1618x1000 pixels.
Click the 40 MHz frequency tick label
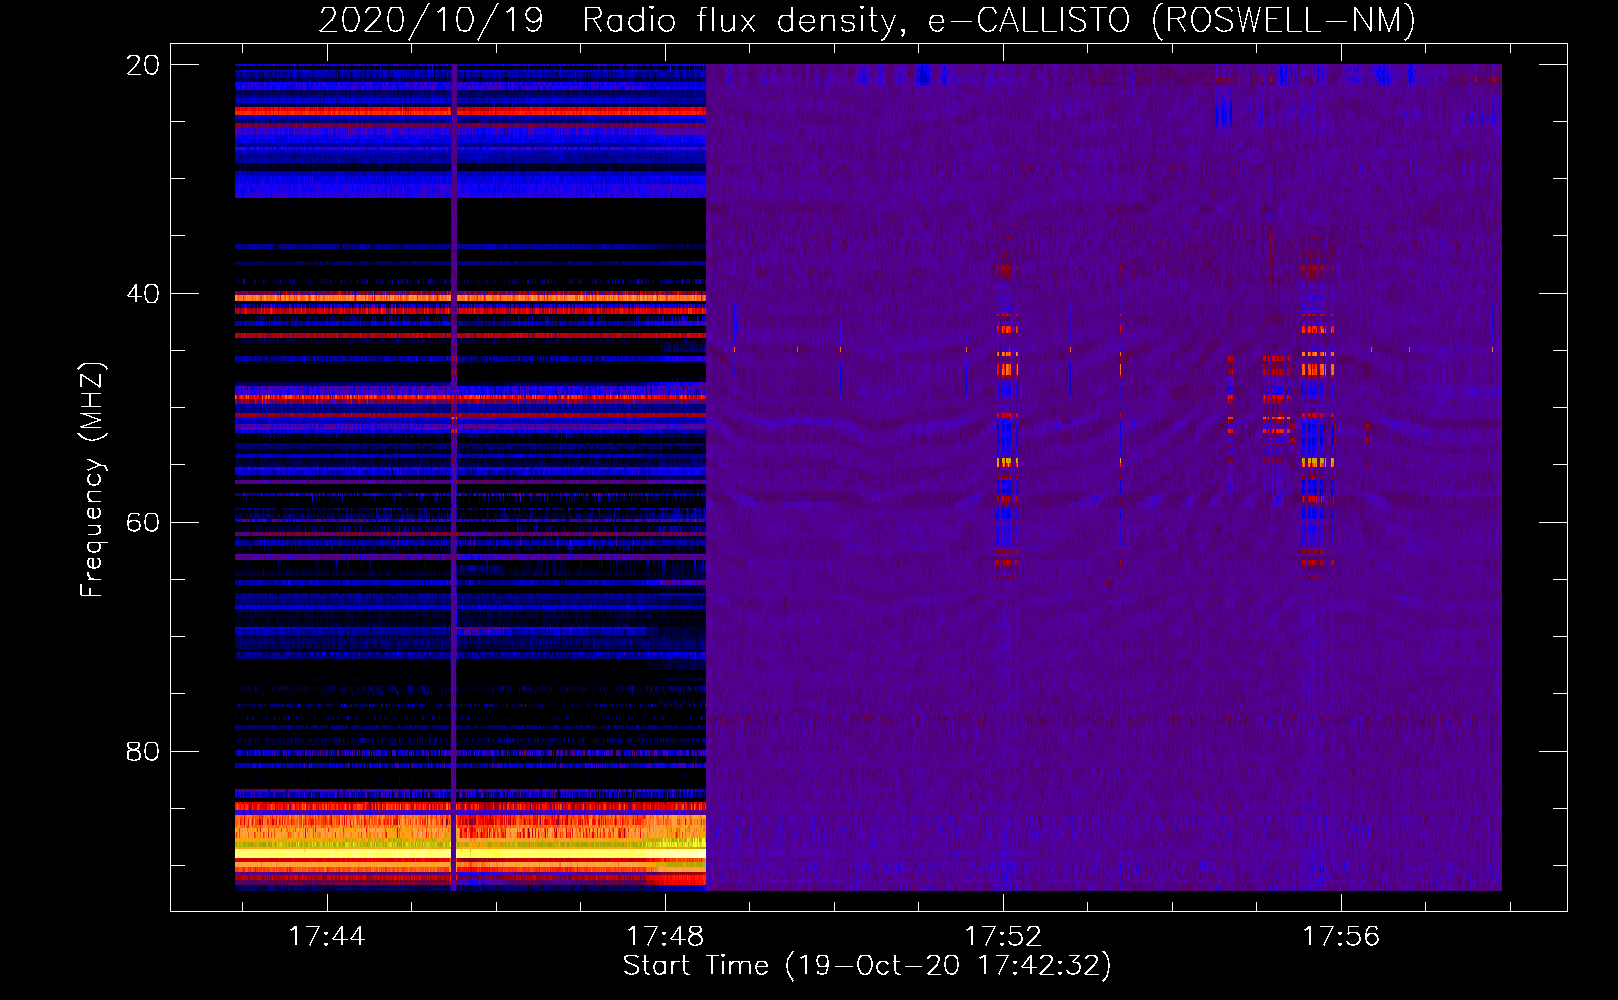coord(143,294)
